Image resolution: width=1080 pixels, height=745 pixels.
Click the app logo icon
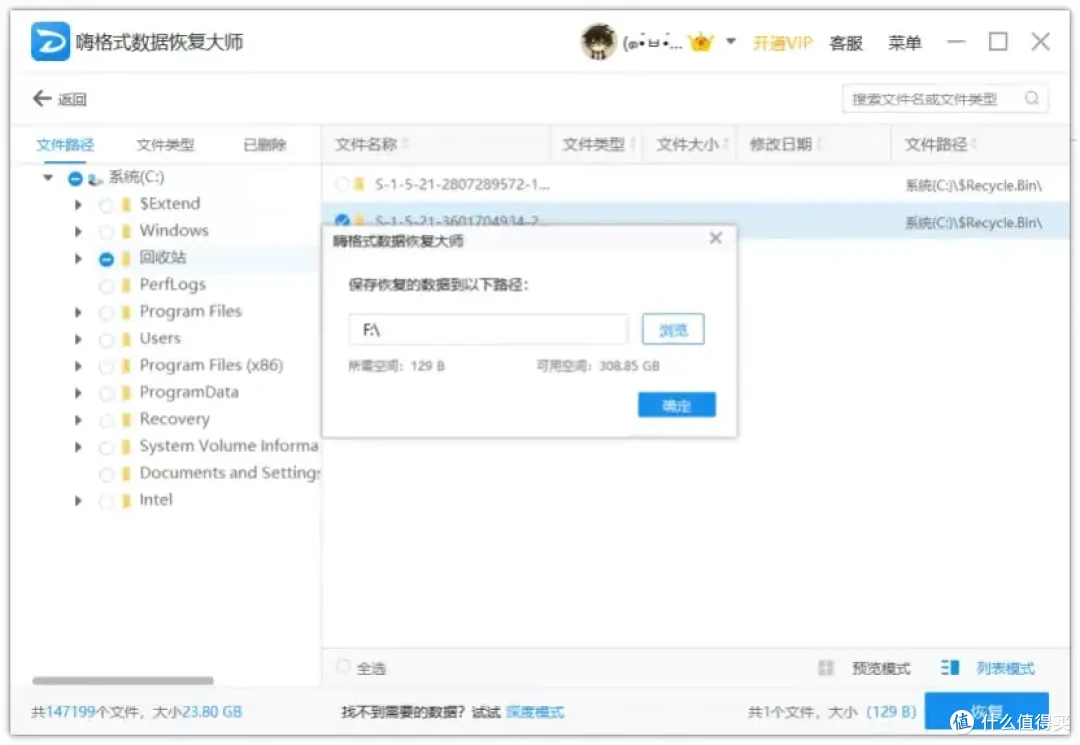(50, 41)
